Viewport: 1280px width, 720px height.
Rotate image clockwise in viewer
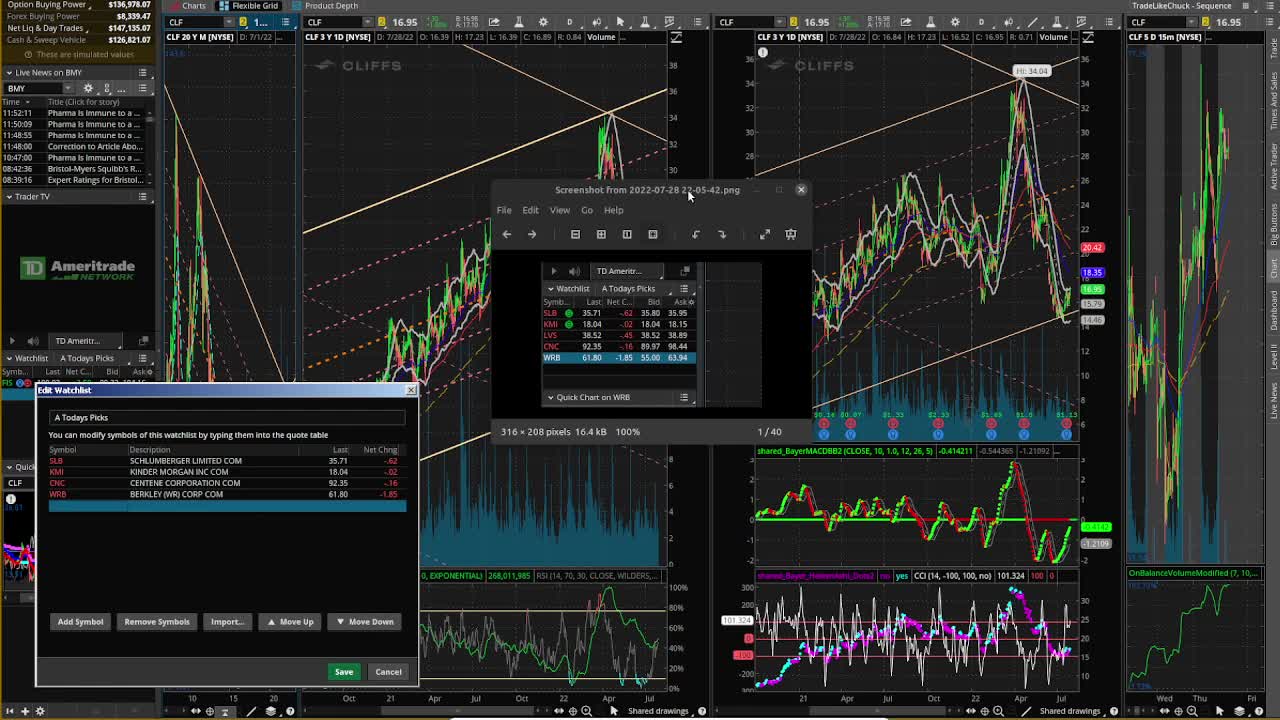click(722, 234)
